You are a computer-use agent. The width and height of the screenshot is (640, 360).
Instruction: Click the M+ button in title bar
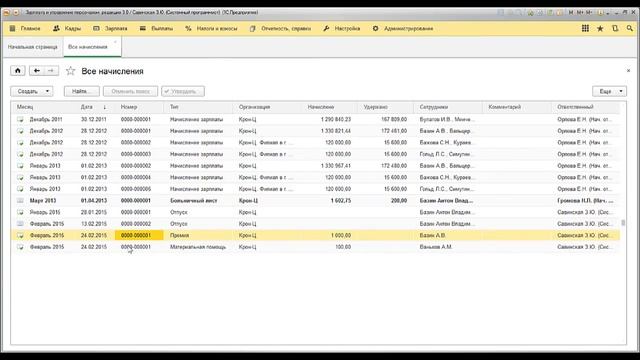pyautogui.click(x=580, y=13)
